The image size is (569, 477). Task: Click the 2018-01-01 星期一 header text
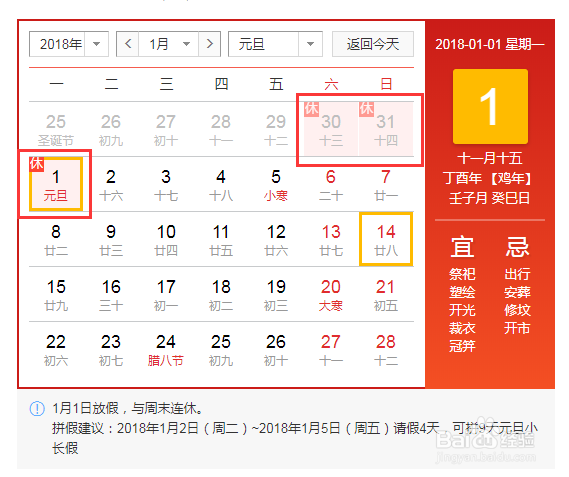tap(490, 44)
